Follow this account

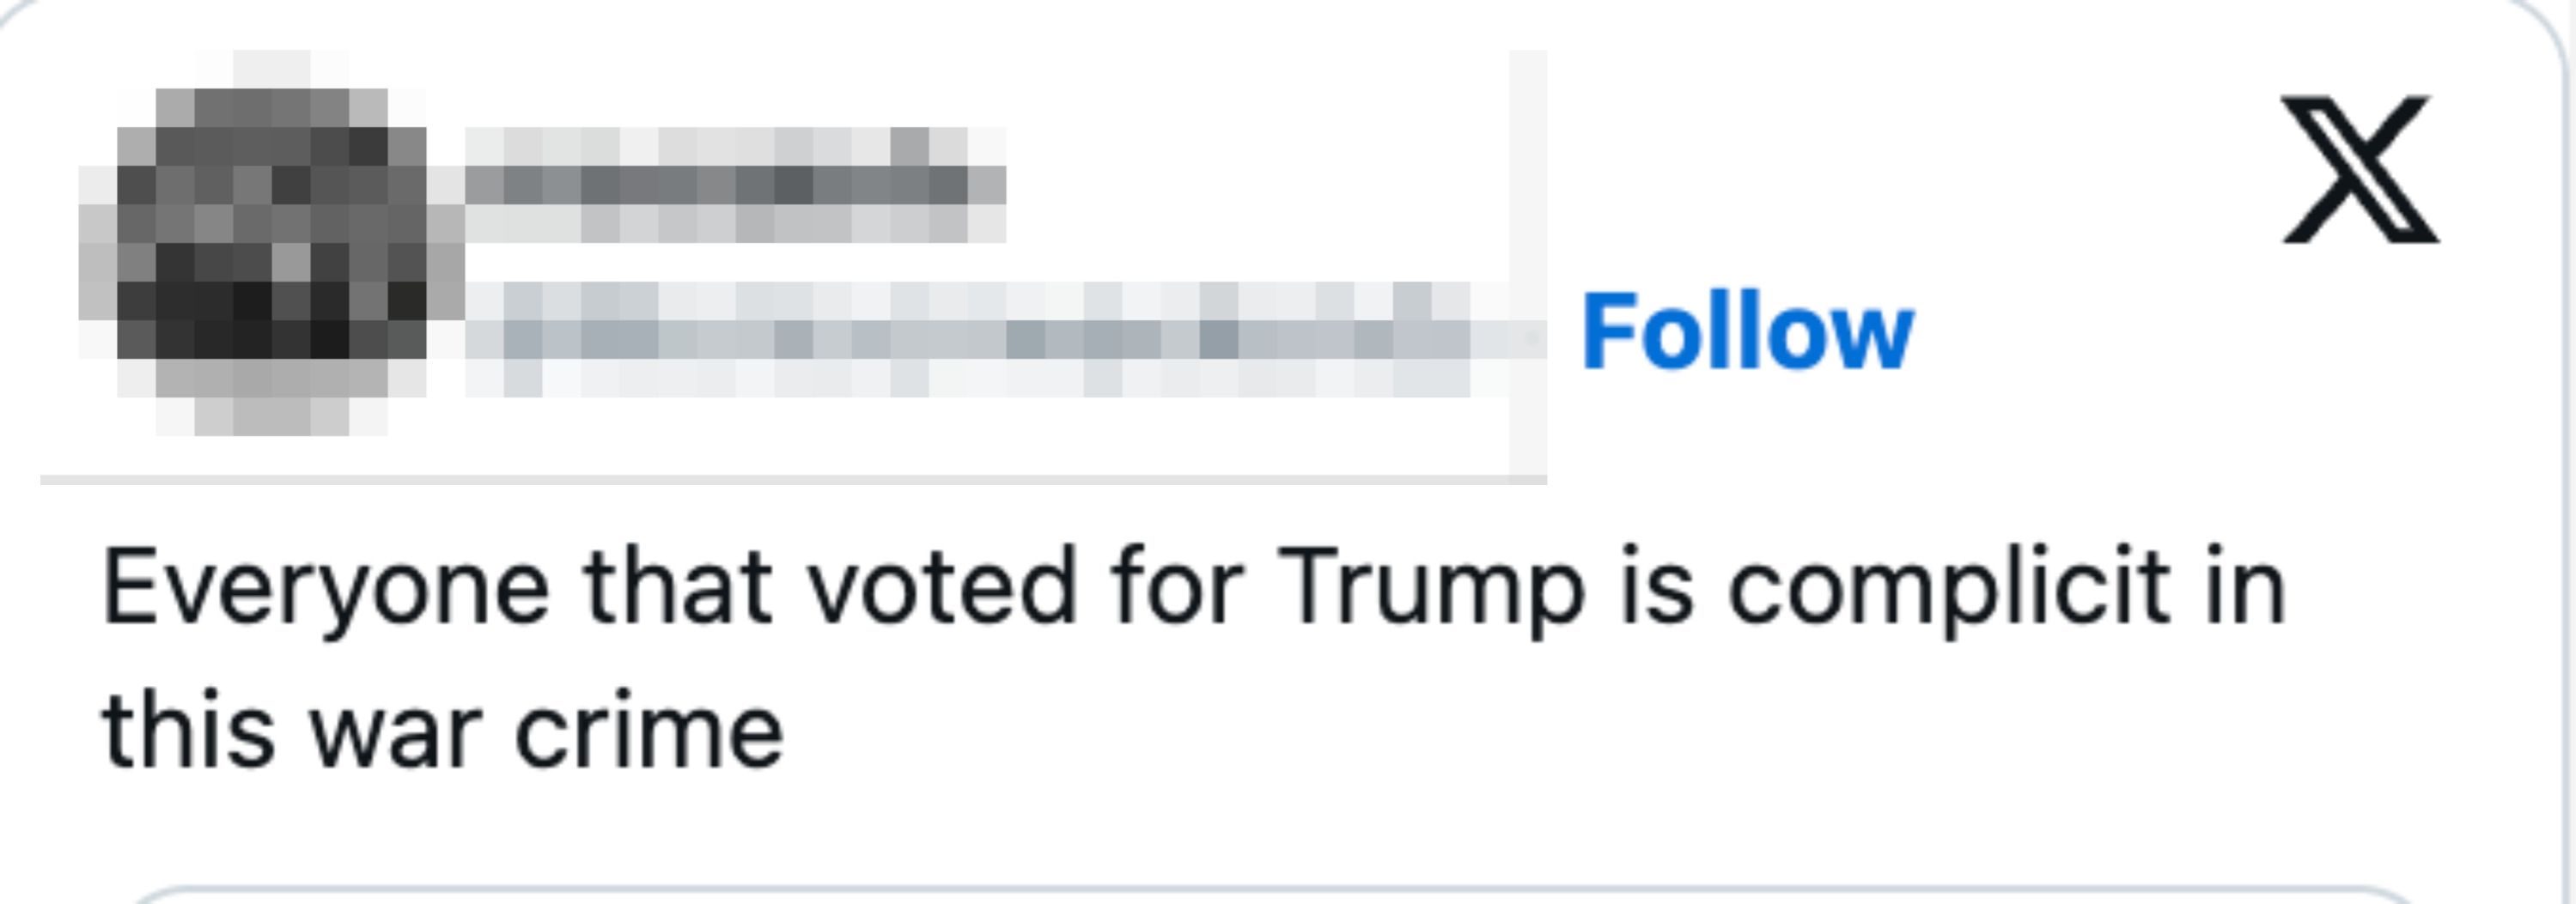point(1746,332)
